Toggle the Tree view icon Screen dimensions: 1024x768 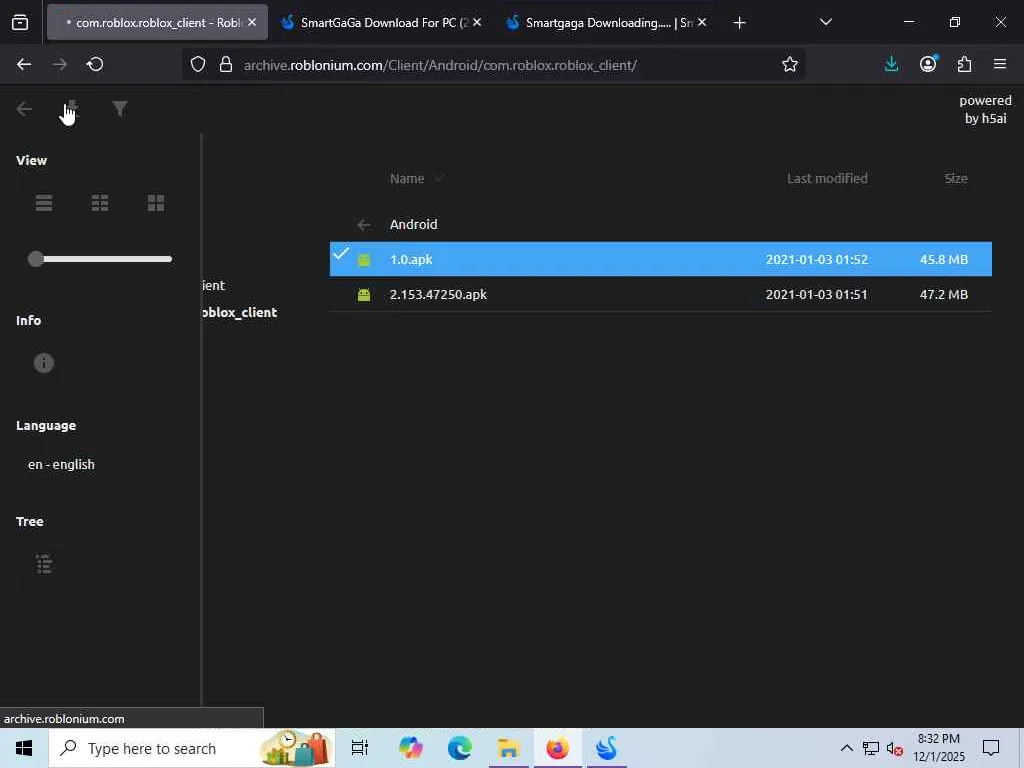coord(44,564)
